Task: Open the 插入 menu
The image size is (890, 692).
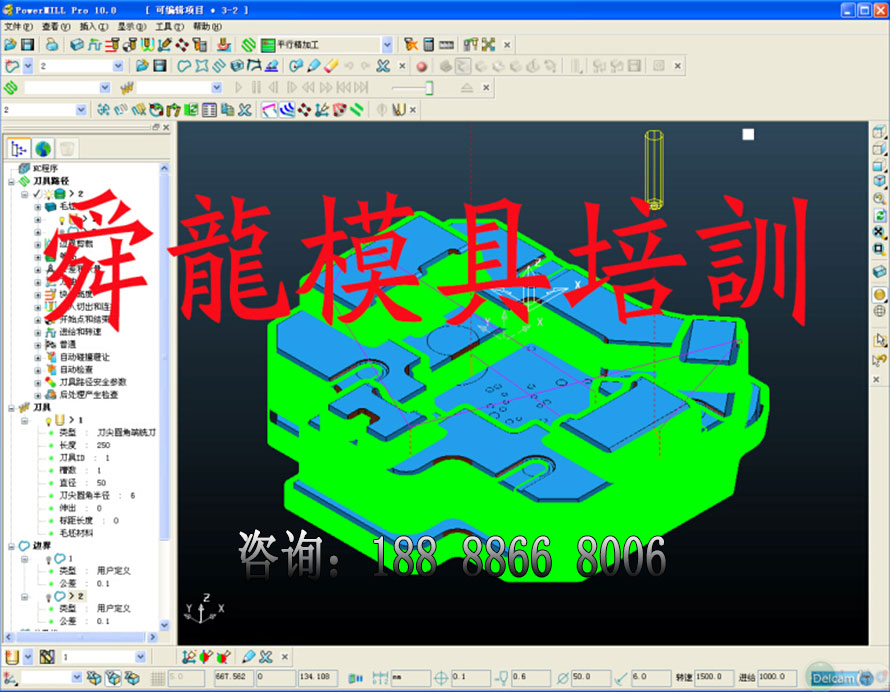Action: click(x=93, y=26)
